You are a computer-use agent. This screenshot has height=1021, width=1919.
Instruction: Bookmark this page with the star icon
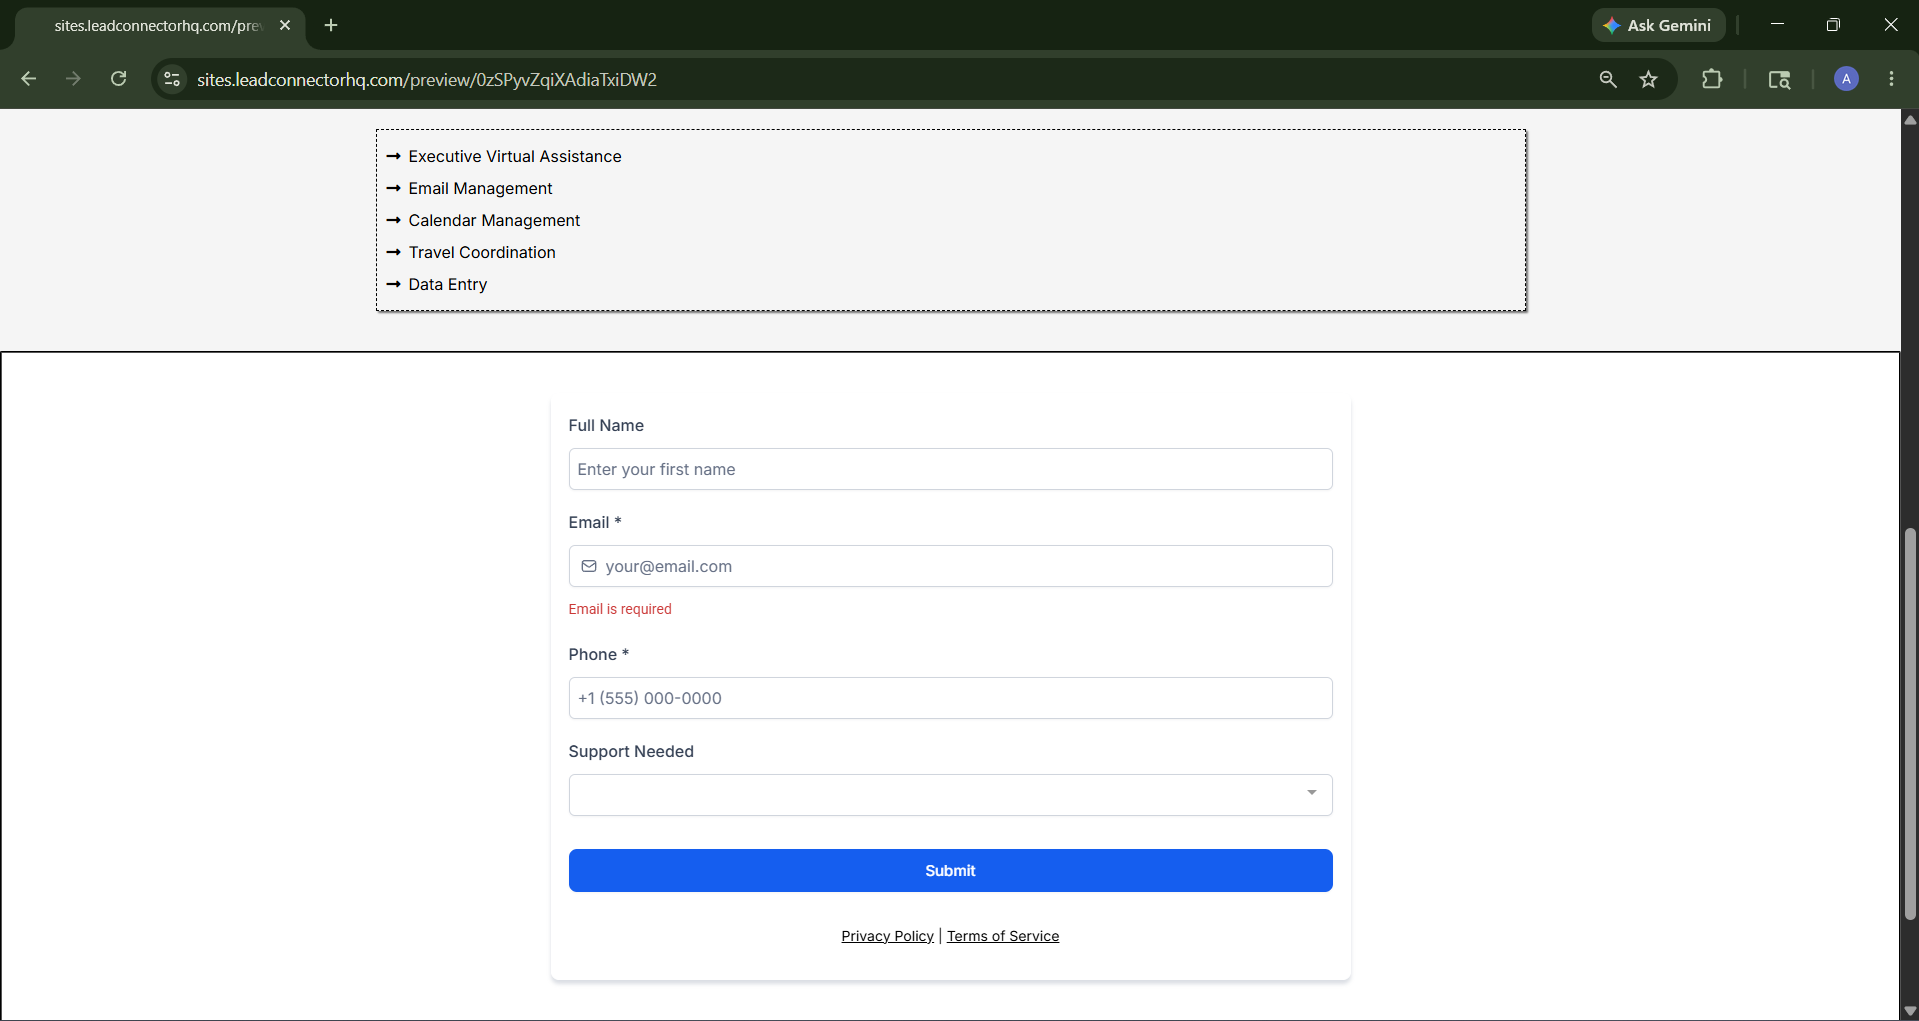1649,79
